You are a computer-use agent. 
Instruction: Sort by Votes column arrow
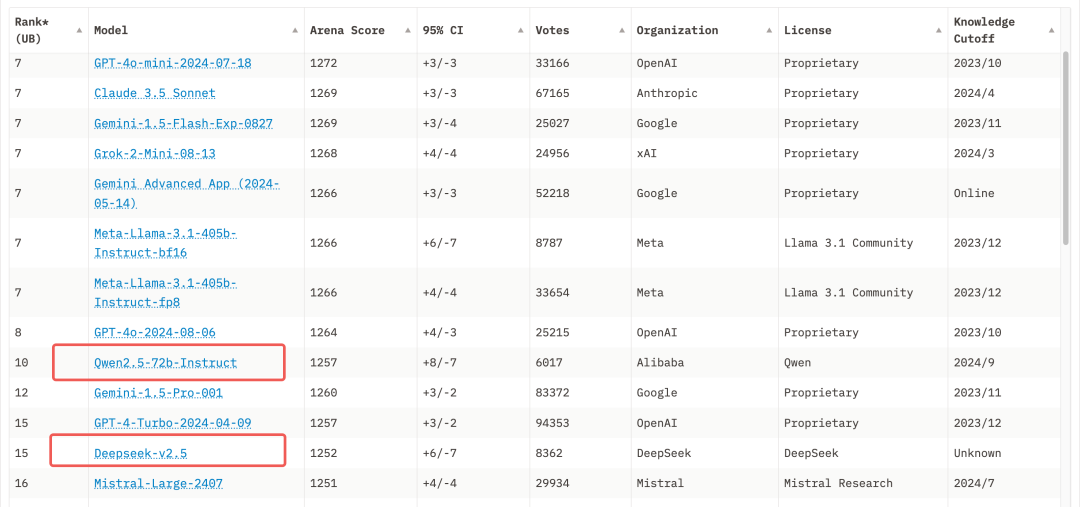622,30
